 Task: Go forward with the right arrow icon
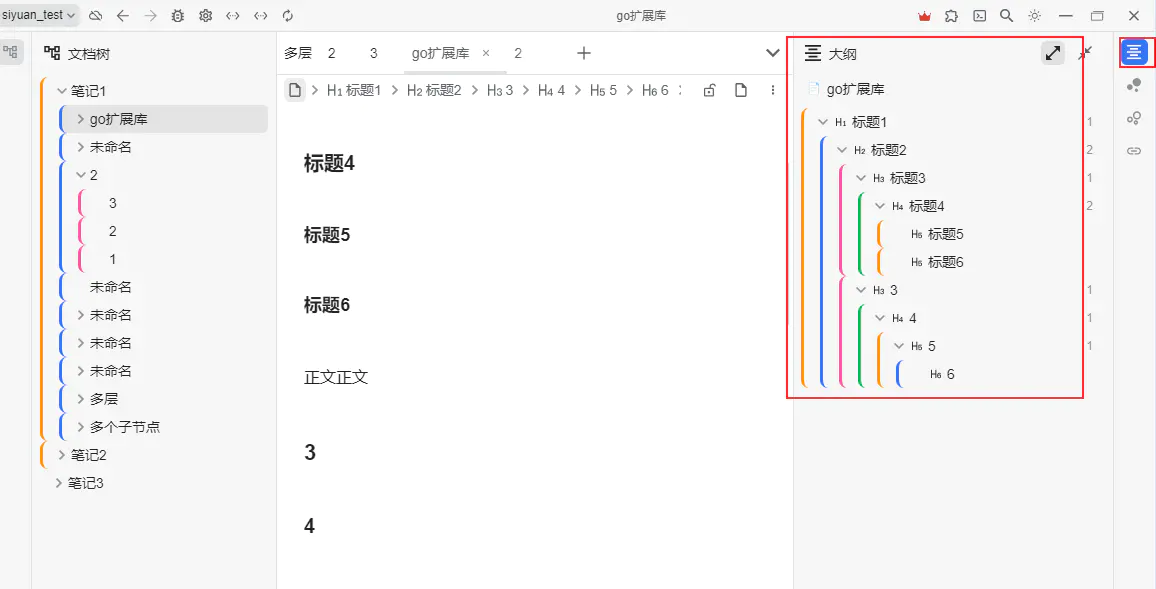point(150,15)
